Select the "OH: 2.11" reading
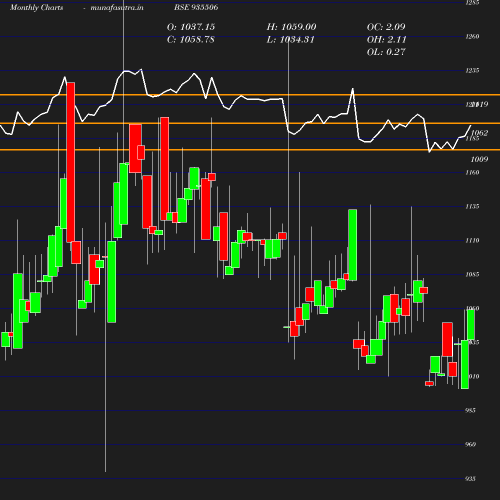Screen dimensions: 500x500 point(386,40)
